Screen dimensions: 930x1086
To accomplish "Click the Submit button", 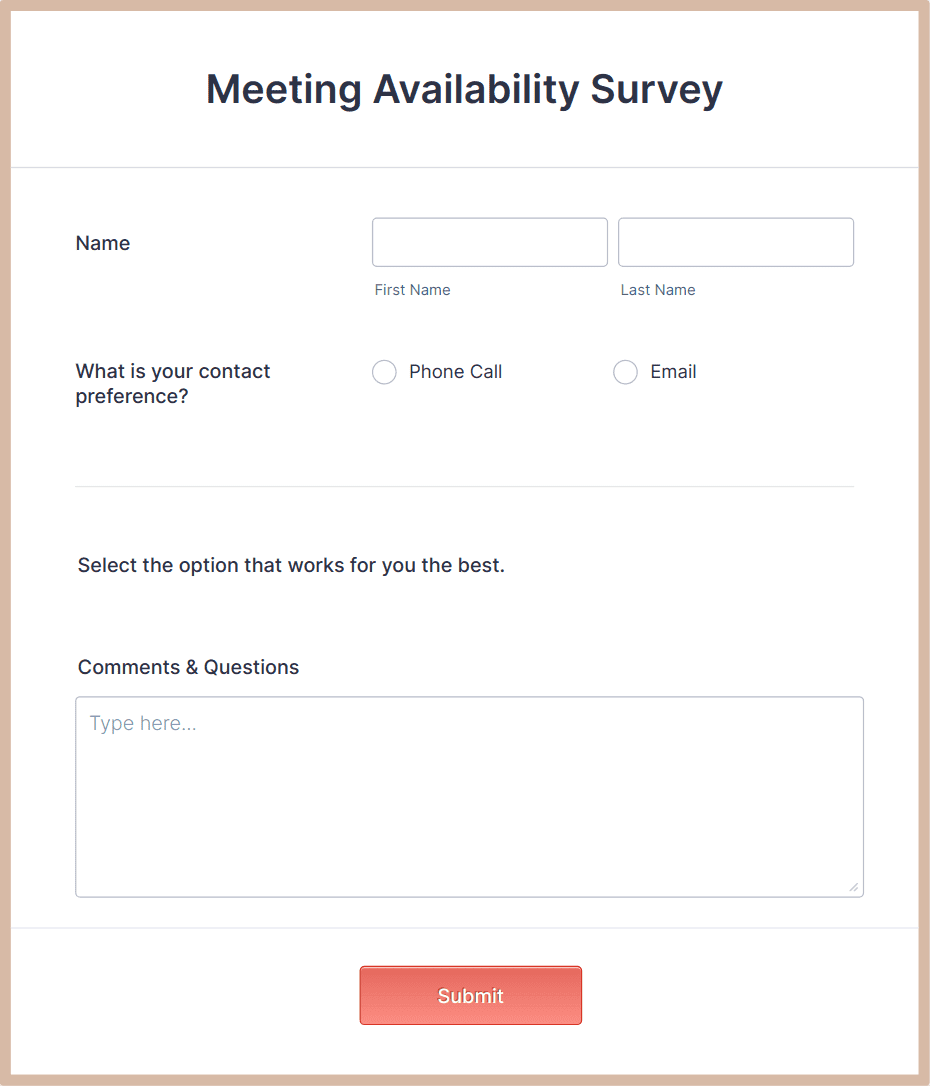I will pos(470,995).
